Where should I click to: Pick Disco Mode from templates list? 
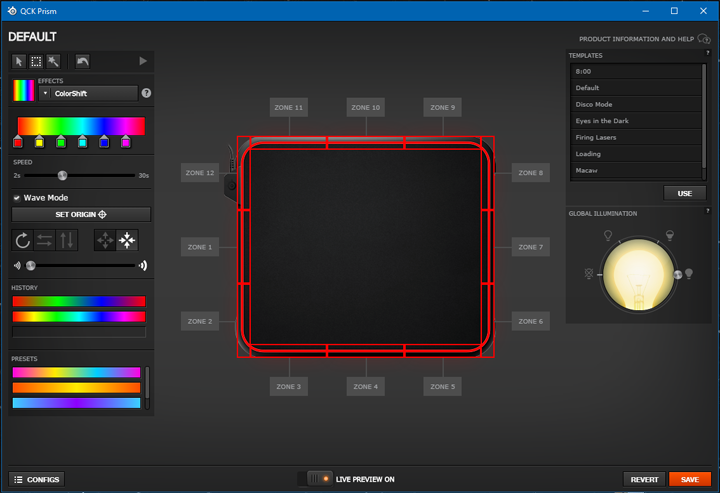pos(594,104)
